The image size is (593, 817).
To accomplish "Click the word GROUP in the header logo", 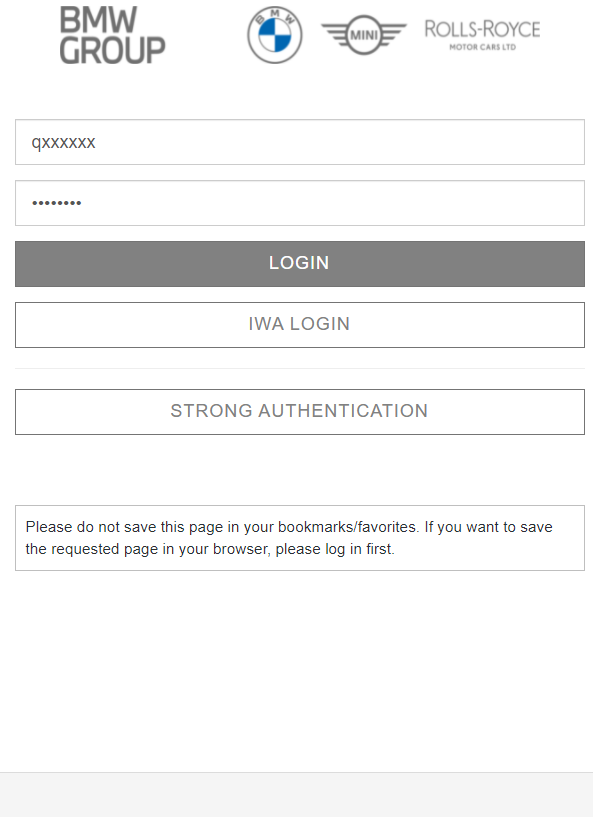I will (113, 50).
